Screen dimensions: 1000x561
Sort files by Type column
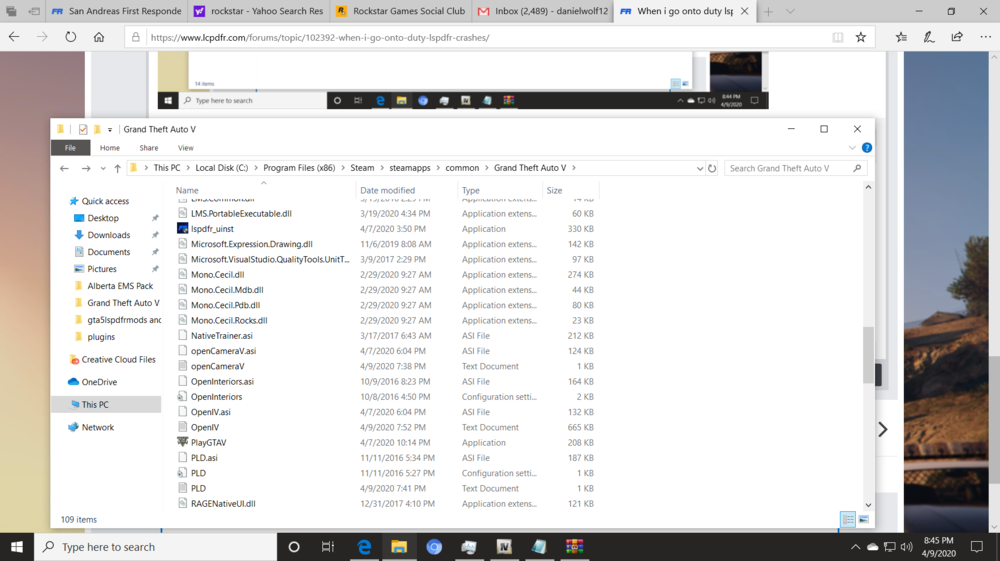tap(471, 190)
